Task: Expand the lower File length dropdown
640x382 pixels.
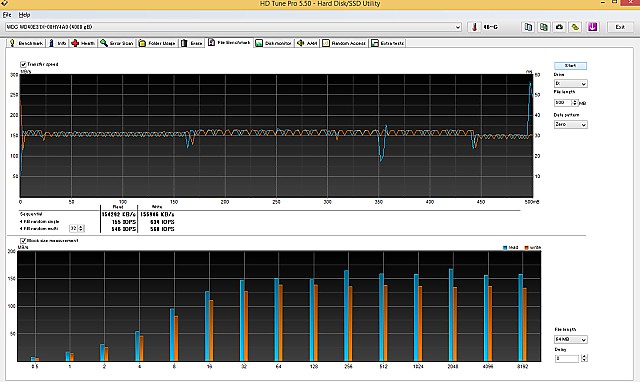Action: coord(571,339)
